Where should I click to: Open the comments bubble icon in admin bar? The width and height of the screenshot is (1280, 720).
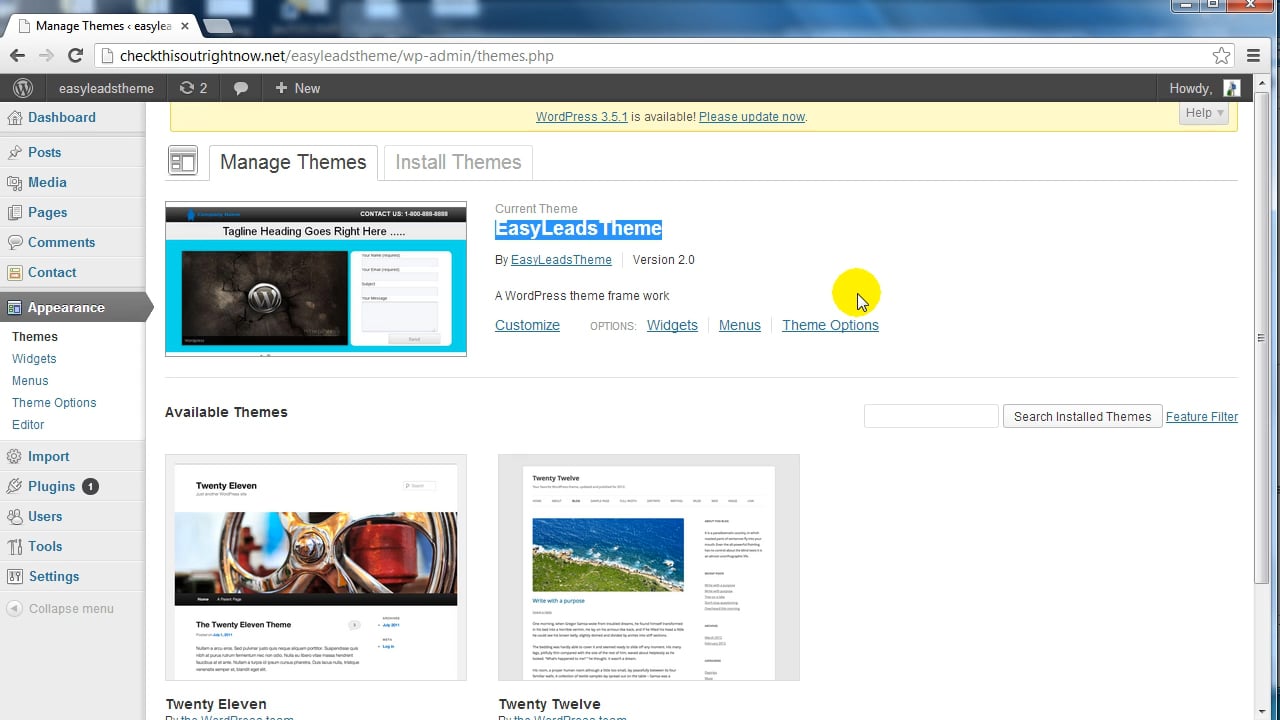241,88
